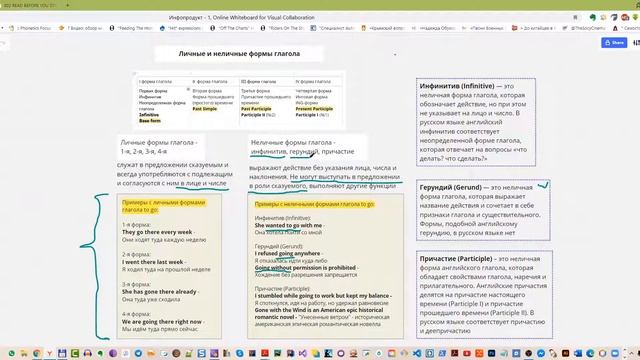640x360 pixels.
Task: Open the 'Hit expression' bookmark
Action: tap(181, 28)
